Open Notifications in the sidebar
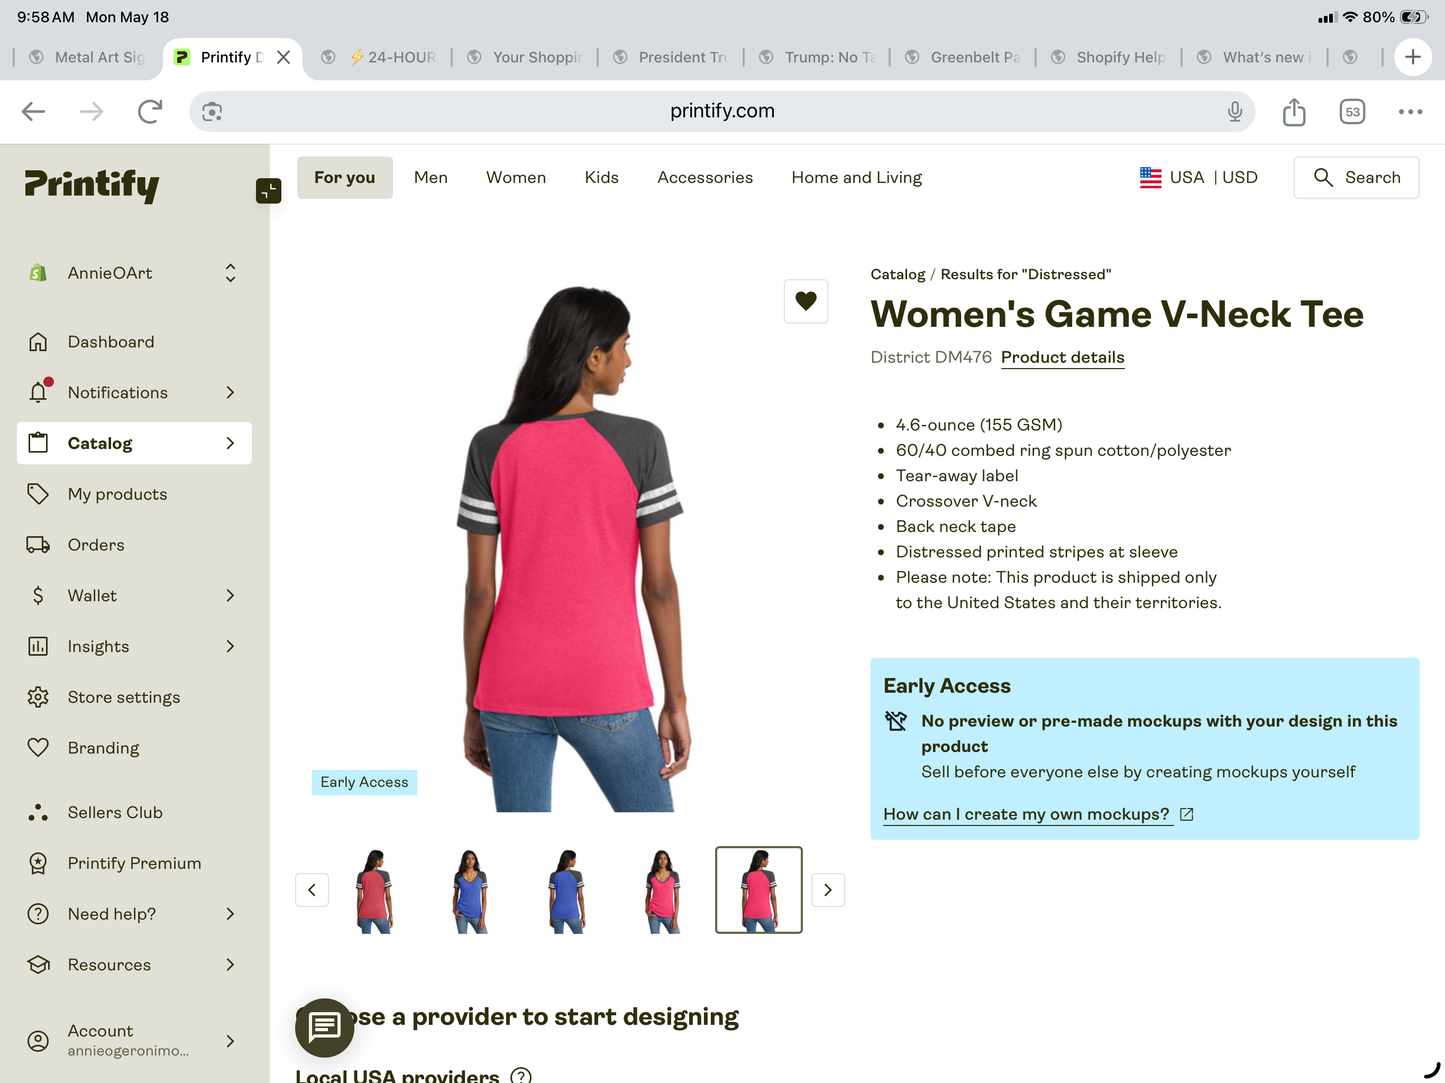 (134, 393)
